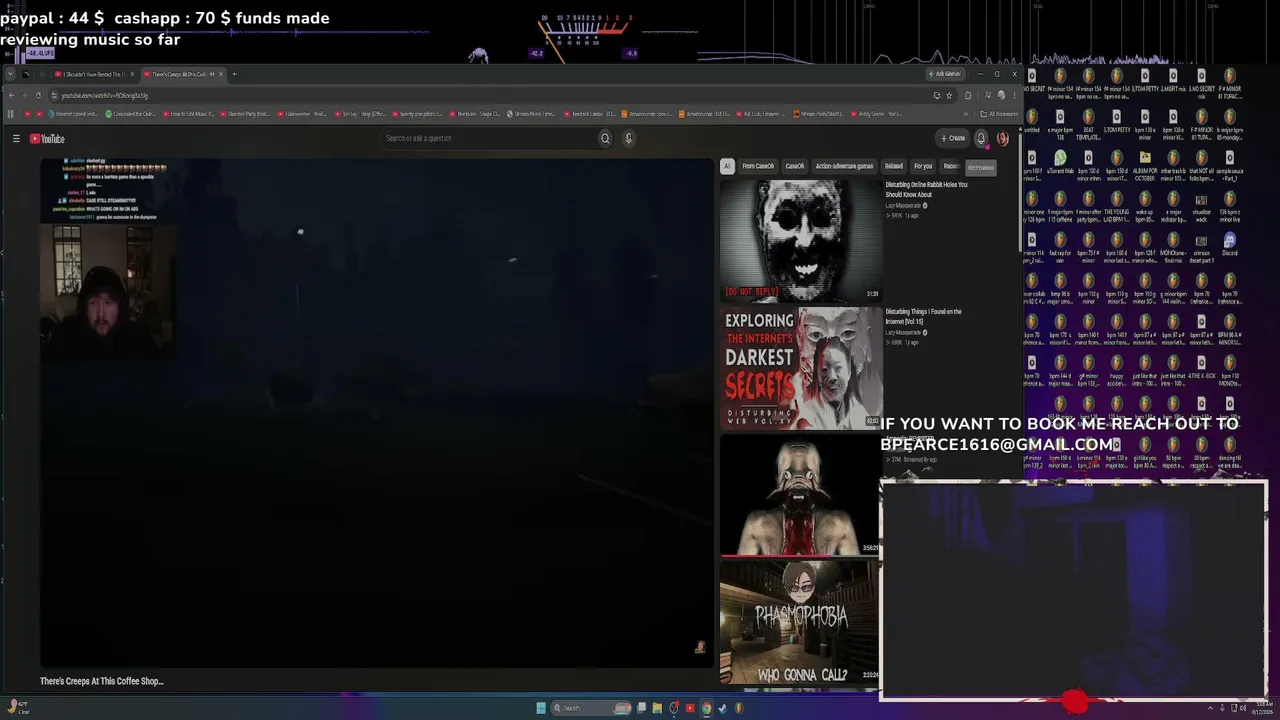This screenshot has height=720, width=1280.
Task: Click the Chrome address bar URL
Action: pos(105,95)
